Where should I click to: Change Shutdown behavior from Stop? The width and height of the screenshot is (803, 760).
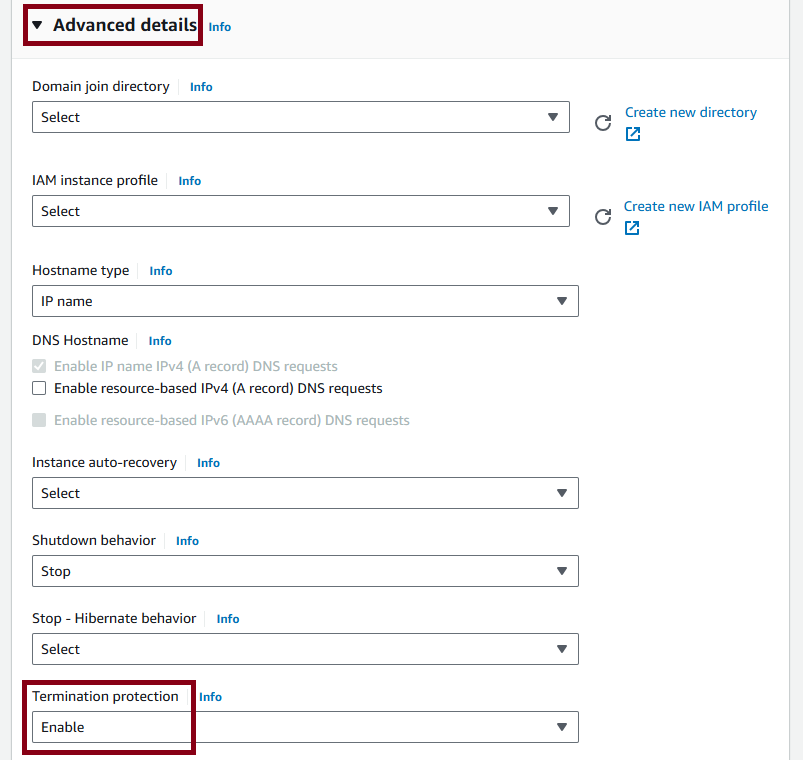(x=305, y=571)
